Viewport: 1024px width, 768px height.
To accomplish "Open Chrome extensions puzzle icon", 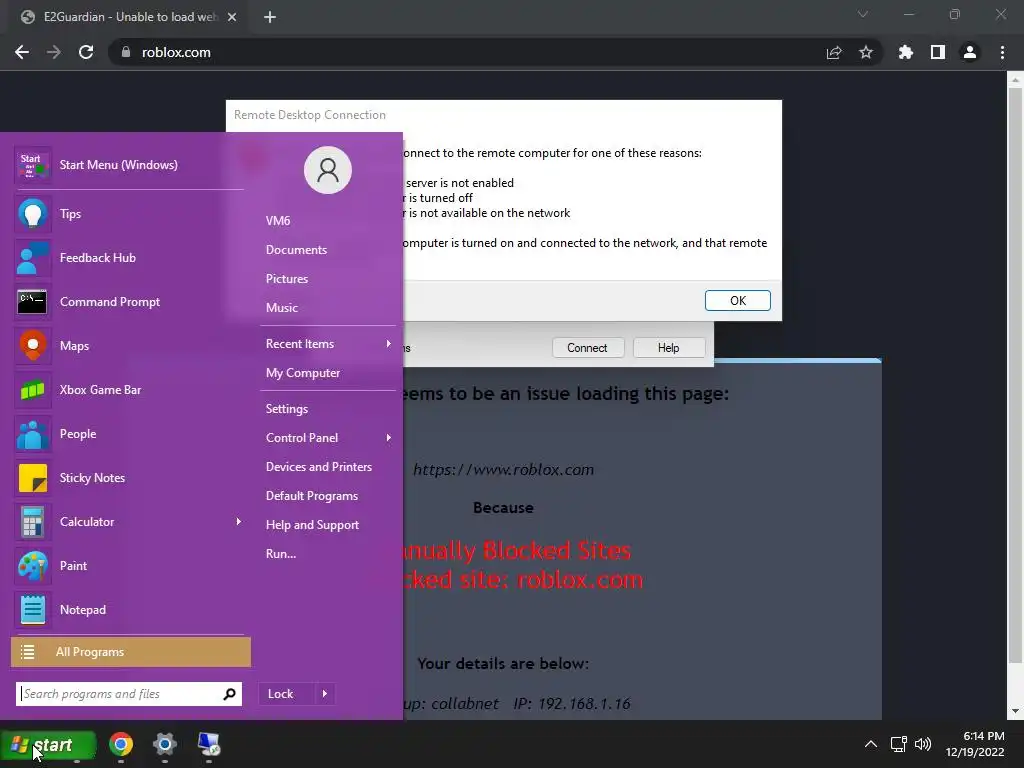I will (x=905, y=52).
